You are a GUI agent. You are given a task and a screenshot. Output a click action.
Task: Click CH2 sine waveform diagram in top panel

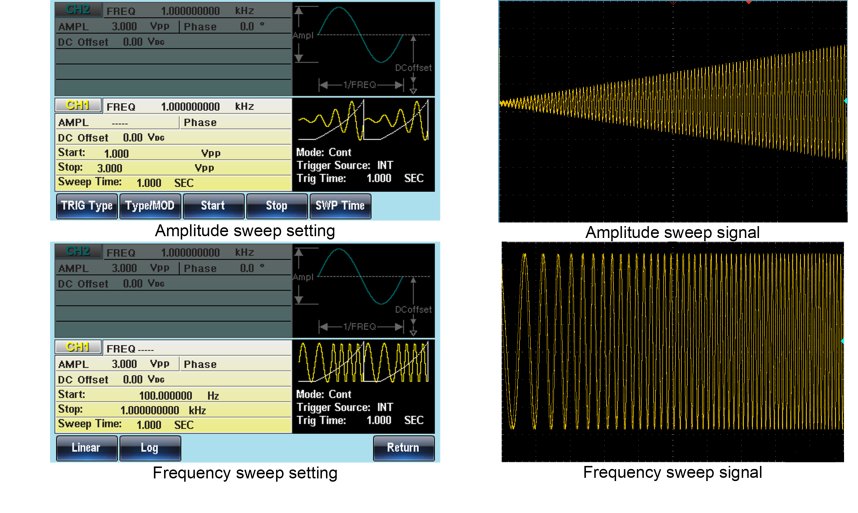pos(363,49)
